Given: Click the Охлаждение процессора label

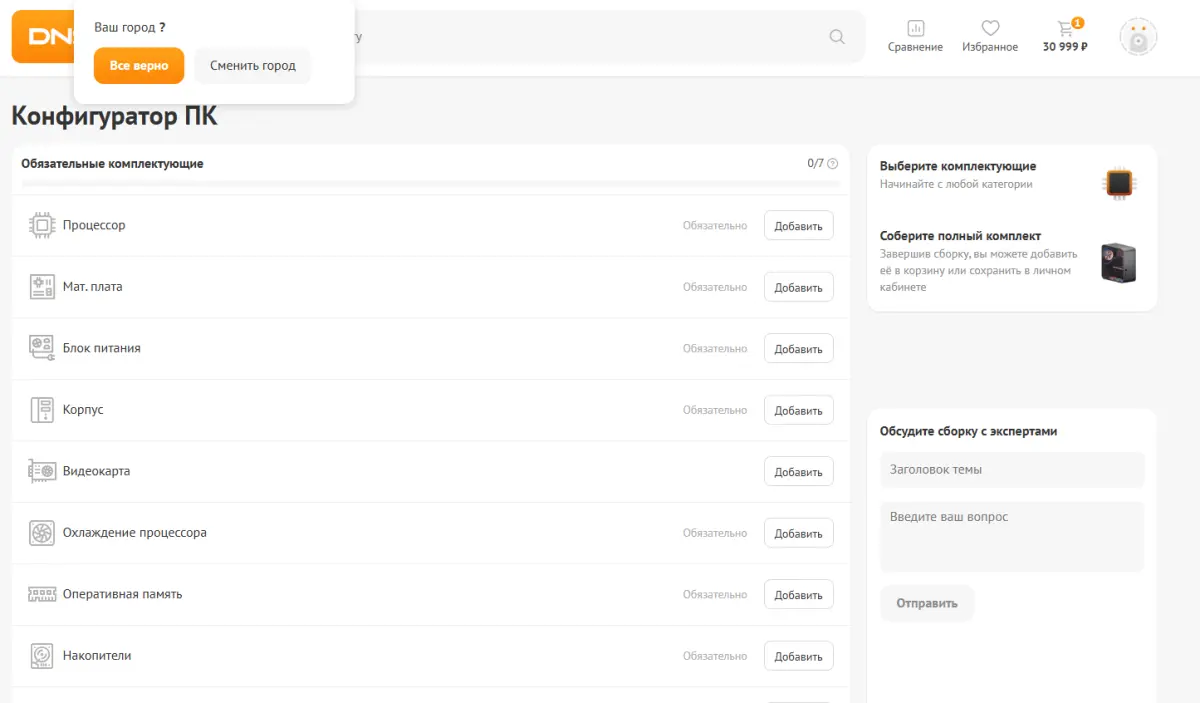Looking at the screenshot, I should tap(135, 533).
